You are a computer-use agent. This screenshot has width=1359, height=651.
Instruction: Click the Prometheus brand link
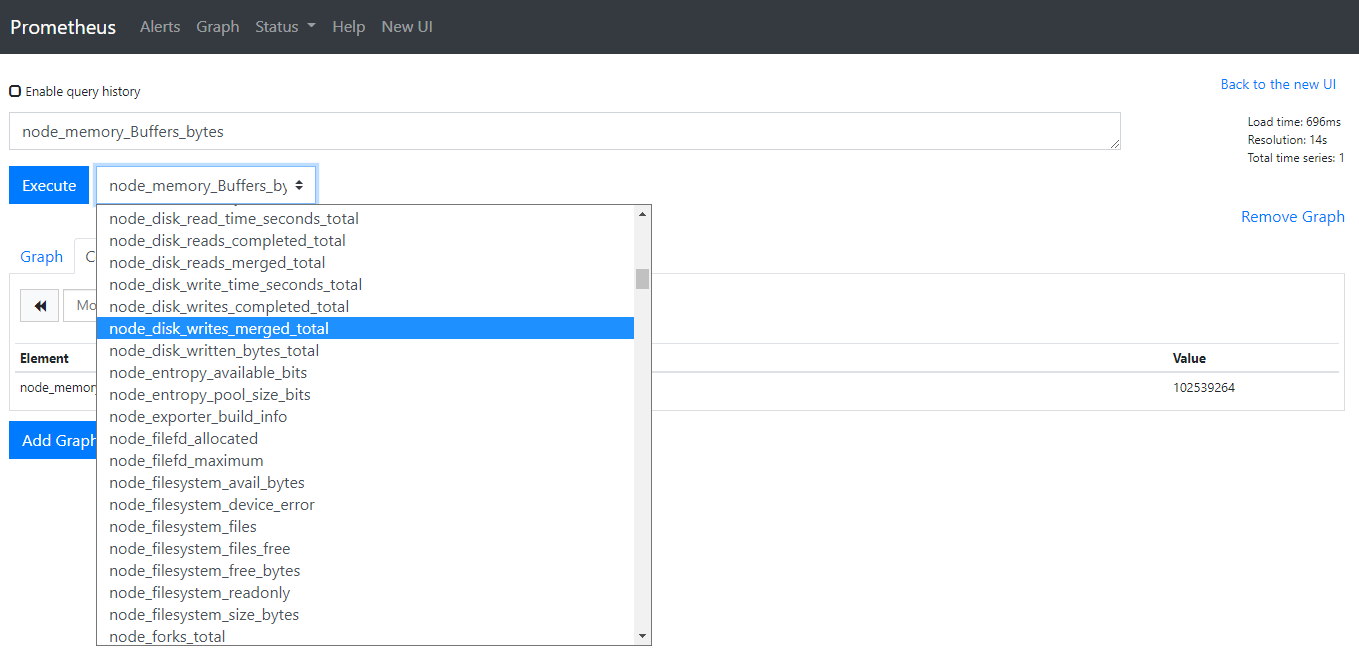pyautogui.click(x=63, y=27)
